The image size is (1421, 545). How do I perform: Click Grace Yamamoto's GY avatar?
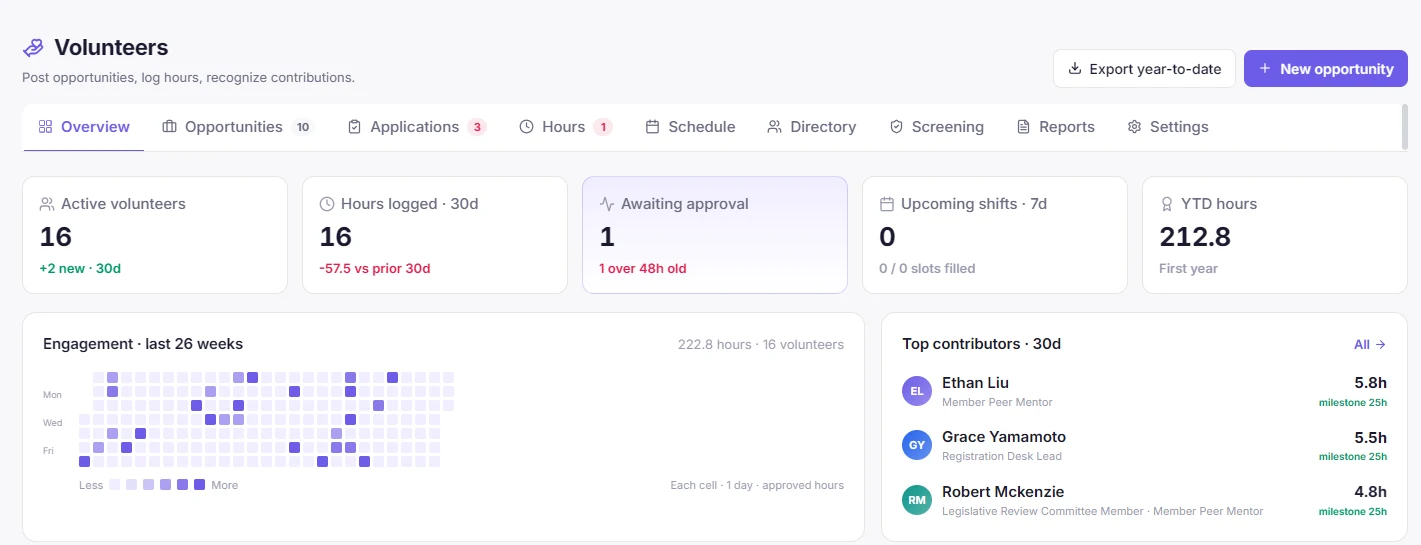pyautogui.click(x=917, y=445)
